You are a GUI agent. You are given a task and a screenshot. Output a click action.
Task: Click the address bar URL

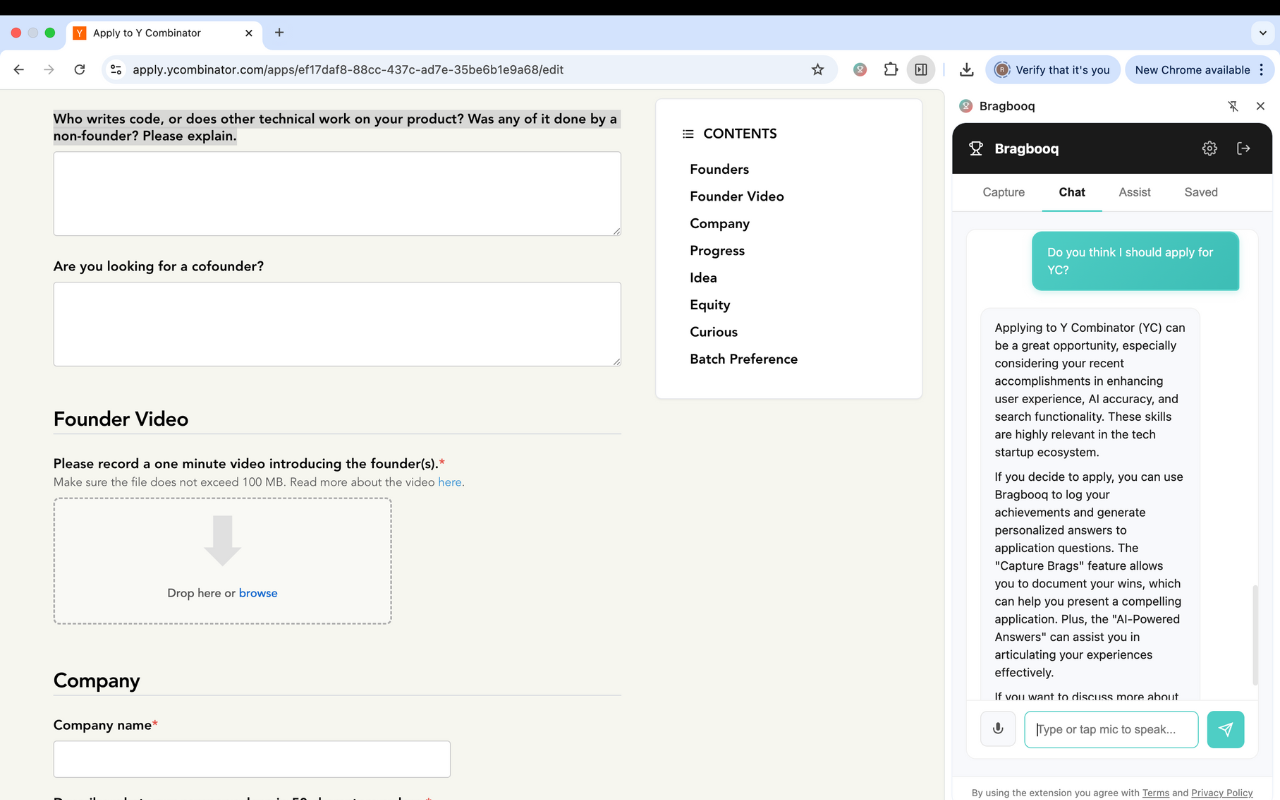[x=348, y=70]
